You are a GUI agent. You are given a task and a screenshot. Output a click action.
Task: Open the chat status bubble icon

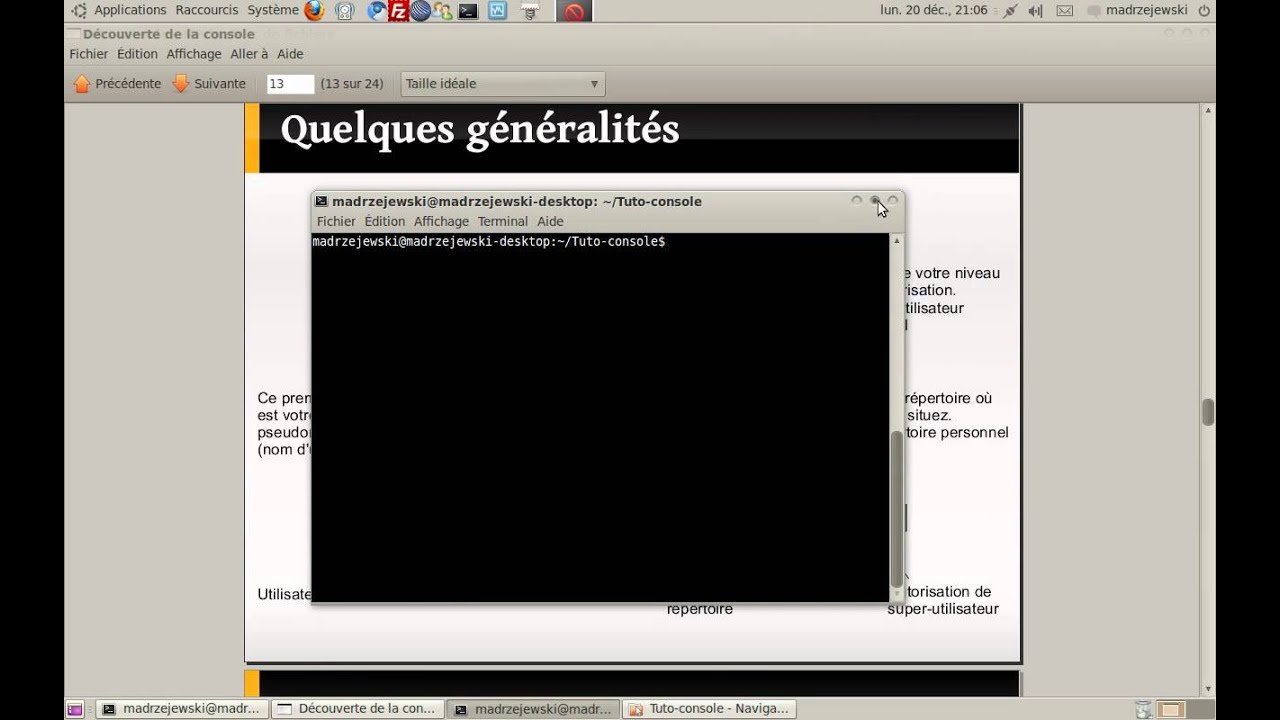pyautogui.click(x=1094, y=10)
